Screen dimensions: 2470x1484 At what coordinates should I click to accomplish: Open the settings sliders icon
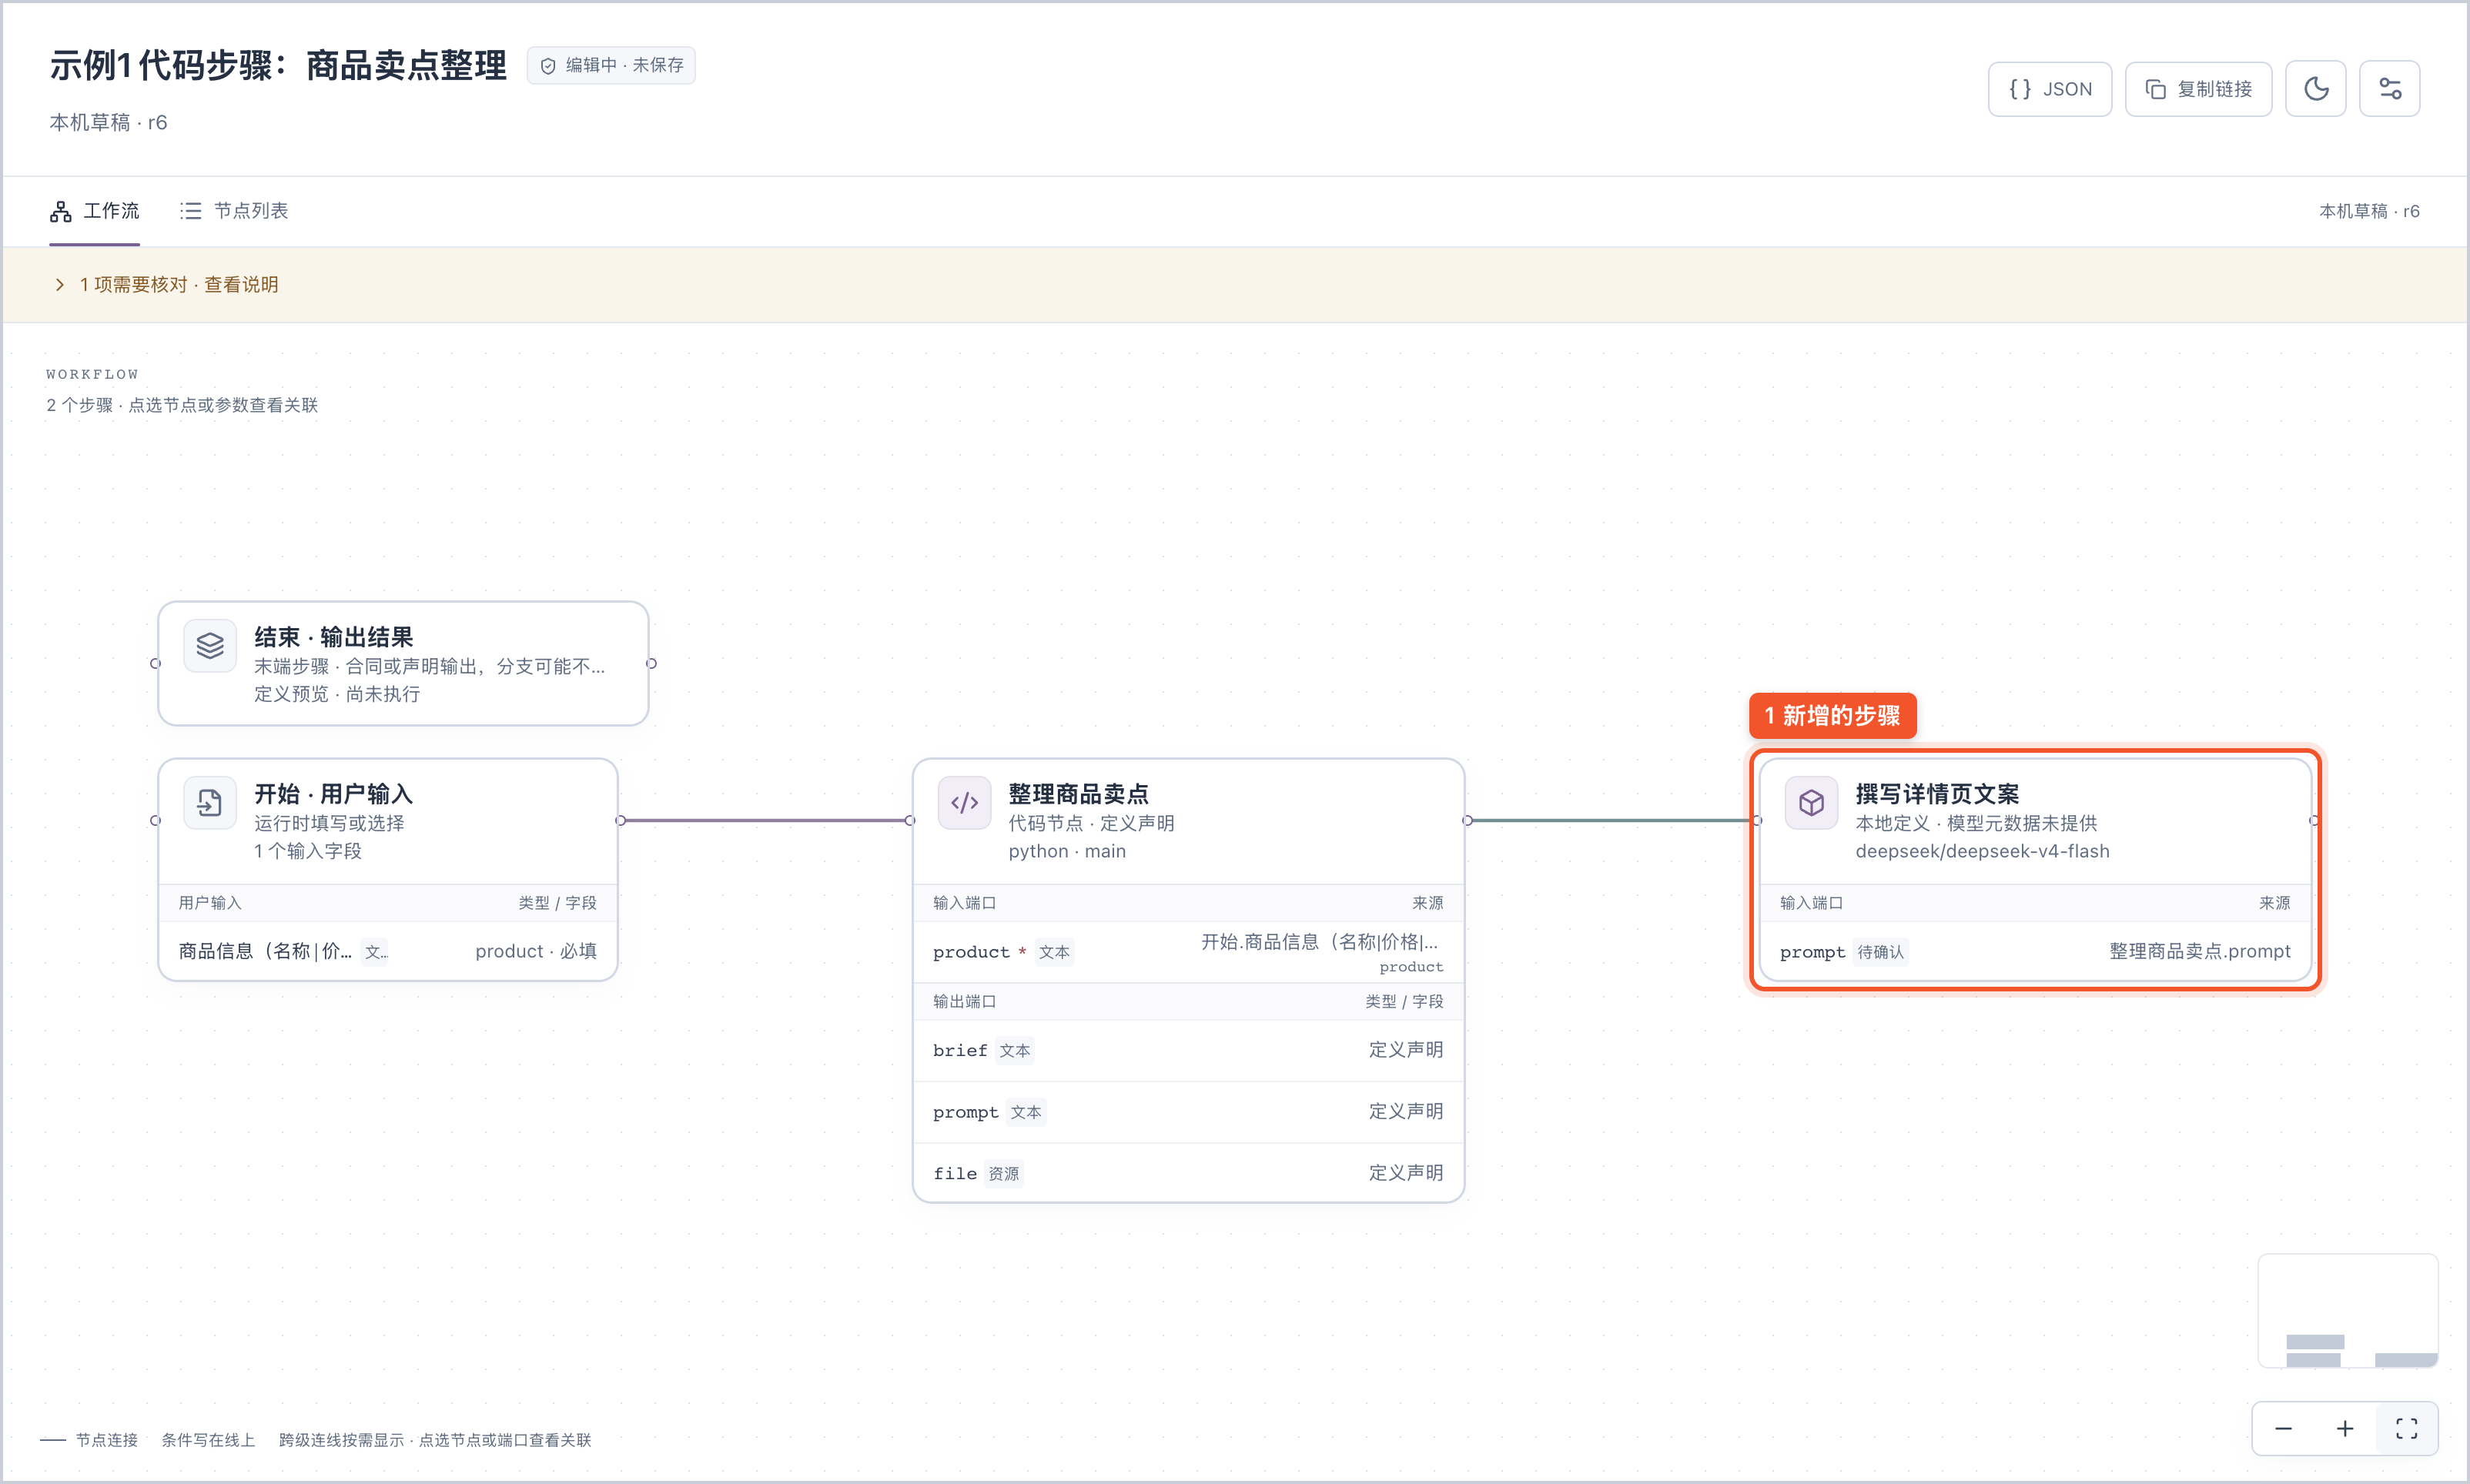click(x=2389, y=89)
